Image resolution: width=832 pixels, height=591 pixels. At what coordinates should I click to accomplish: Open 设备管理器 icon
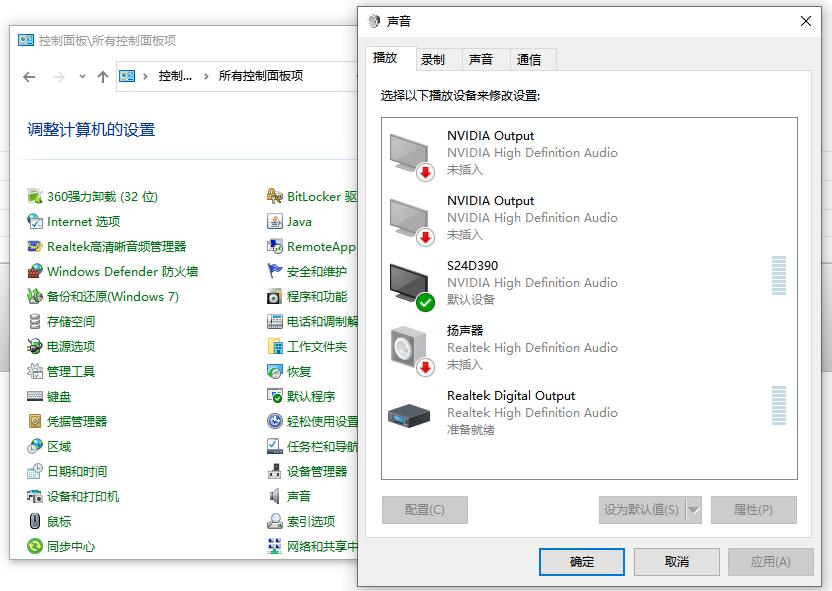(274, 471)
